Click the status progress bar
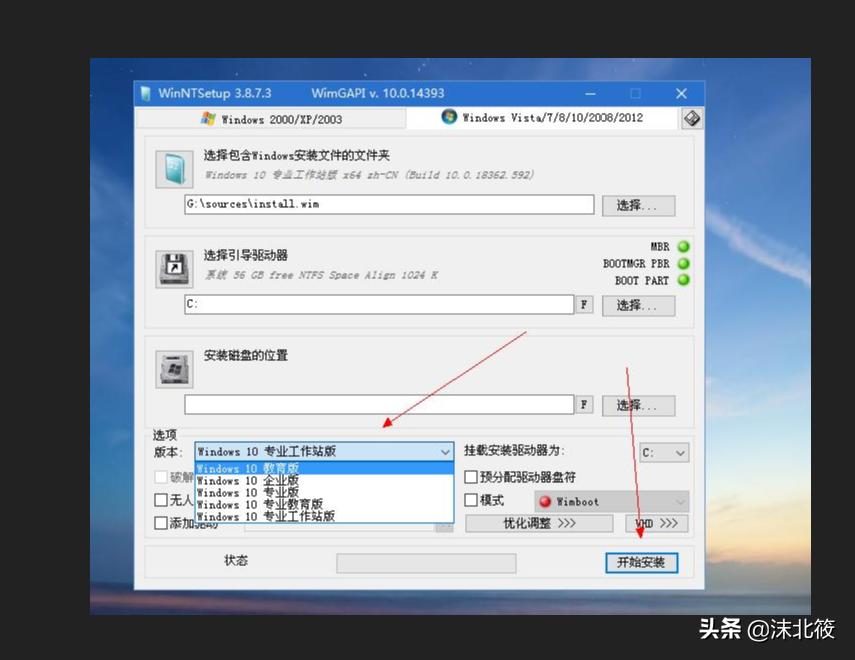The height and width of the screenshot is (660, 855). pyautogui.click(x=426, y=562)
